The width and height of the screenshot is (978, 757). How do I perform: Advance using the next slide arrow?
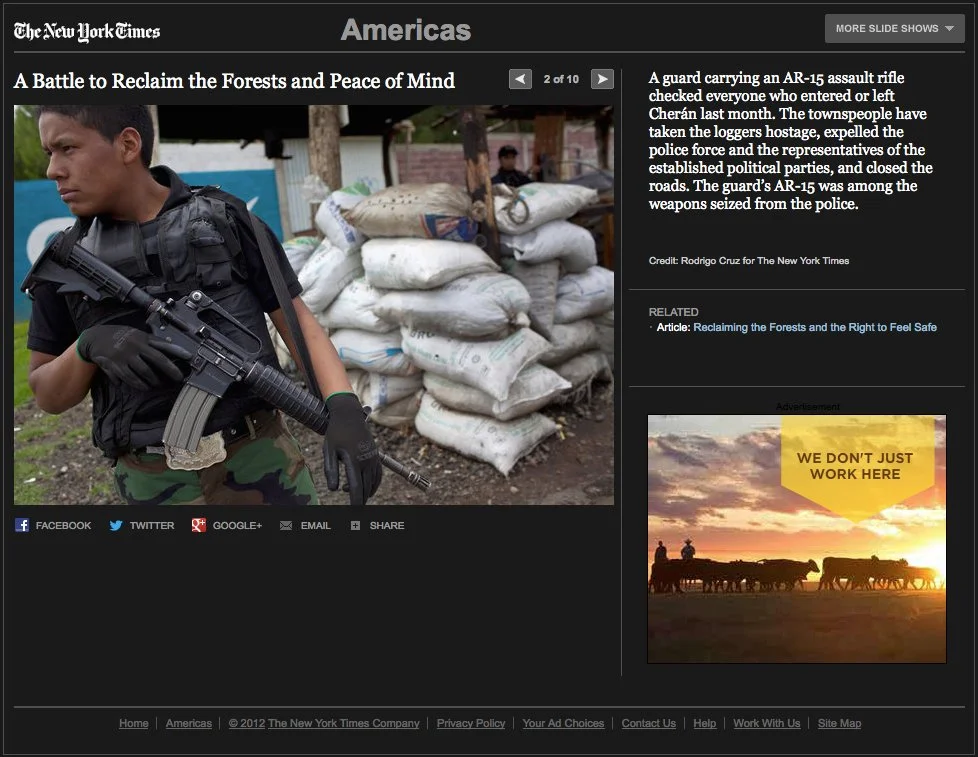tap(601, 78)
